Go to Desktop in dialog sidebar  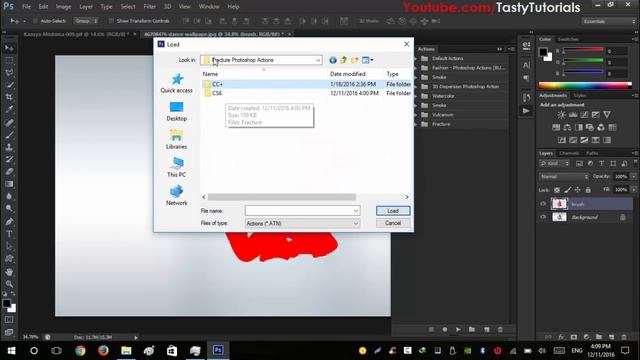[x=176, y=111]
